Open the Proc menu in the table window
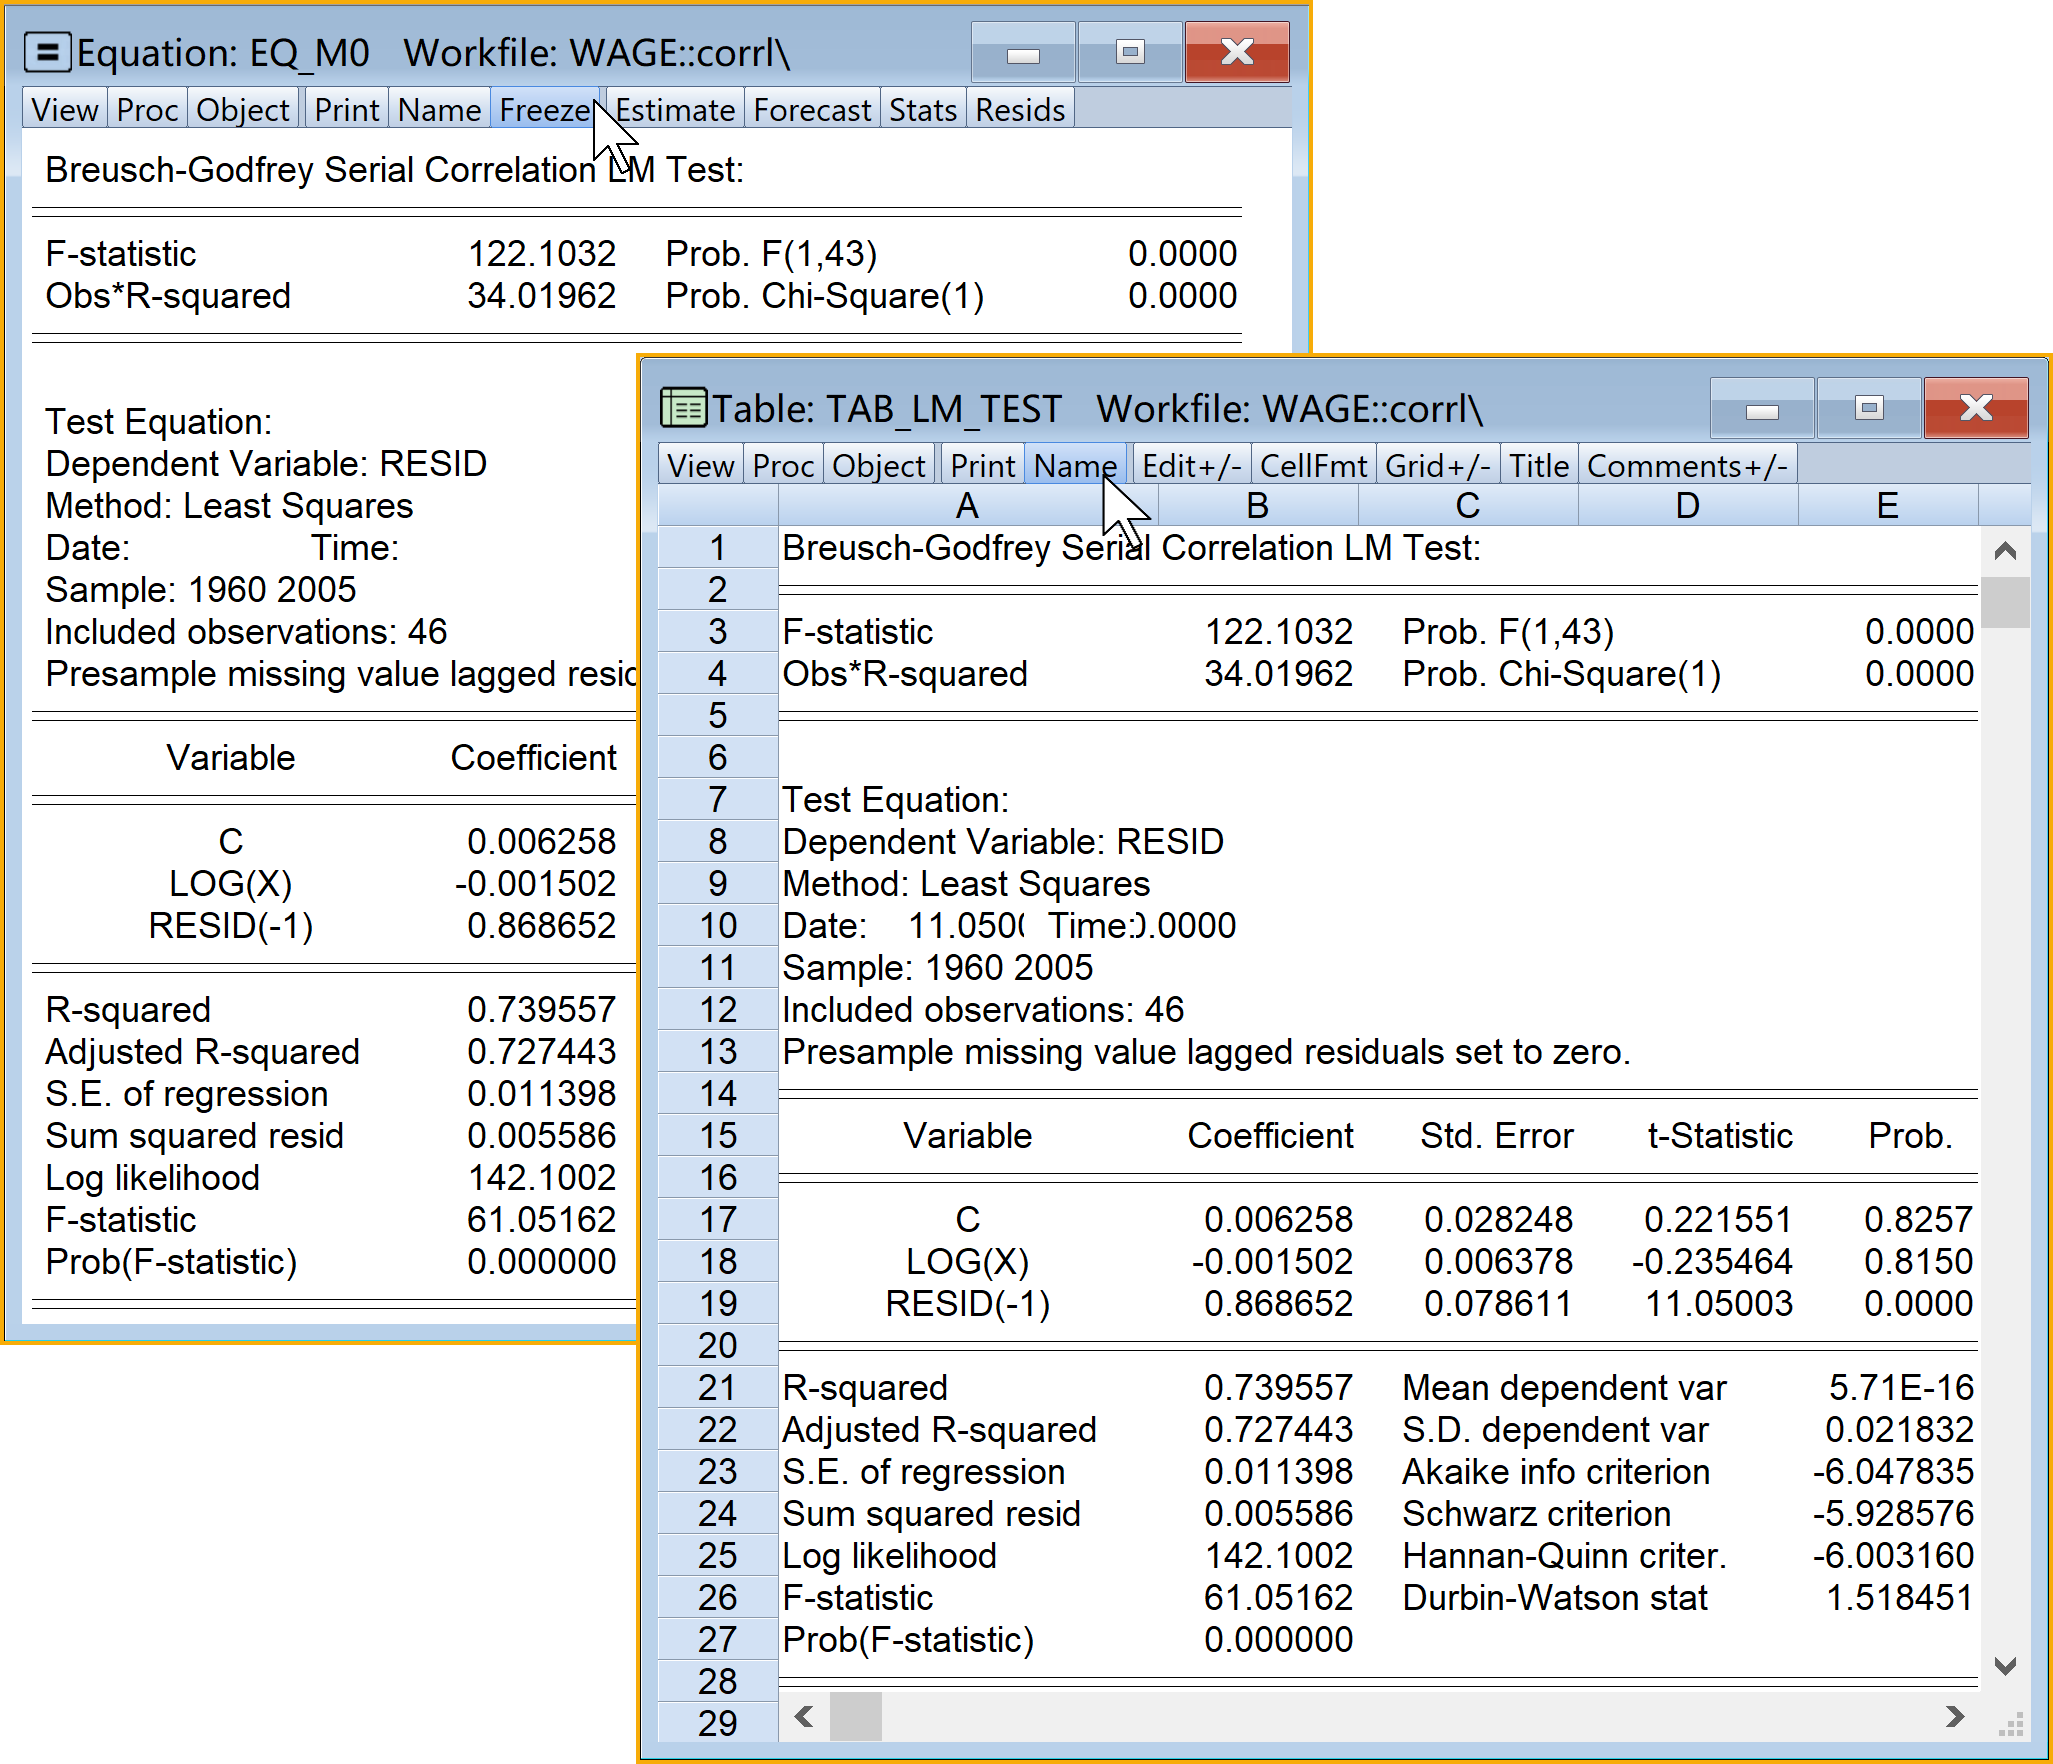2053x1764 pixels. (x=783, y=466)
